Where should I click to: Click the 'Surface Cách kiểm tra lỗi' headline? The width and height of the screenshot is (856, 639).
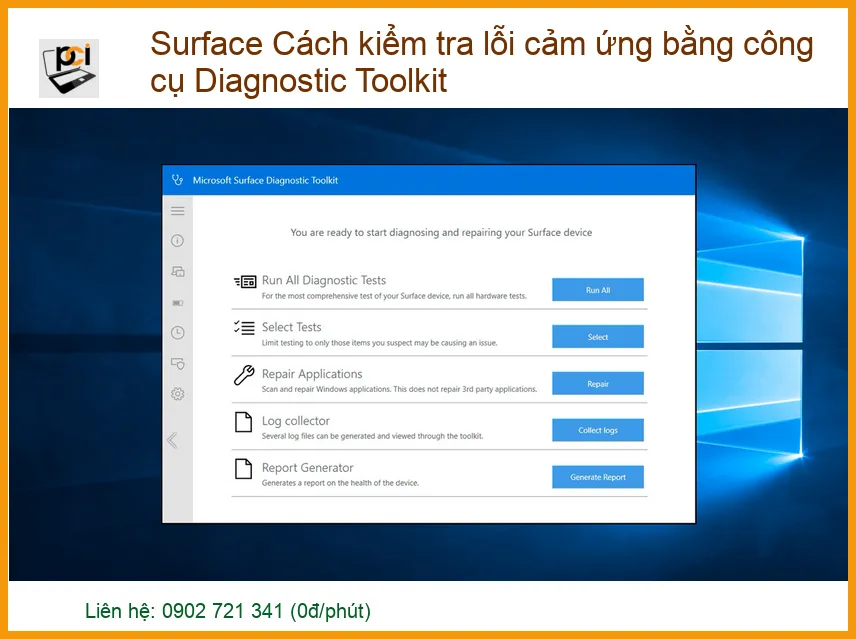pyautogui.click(x=482, y=62)
